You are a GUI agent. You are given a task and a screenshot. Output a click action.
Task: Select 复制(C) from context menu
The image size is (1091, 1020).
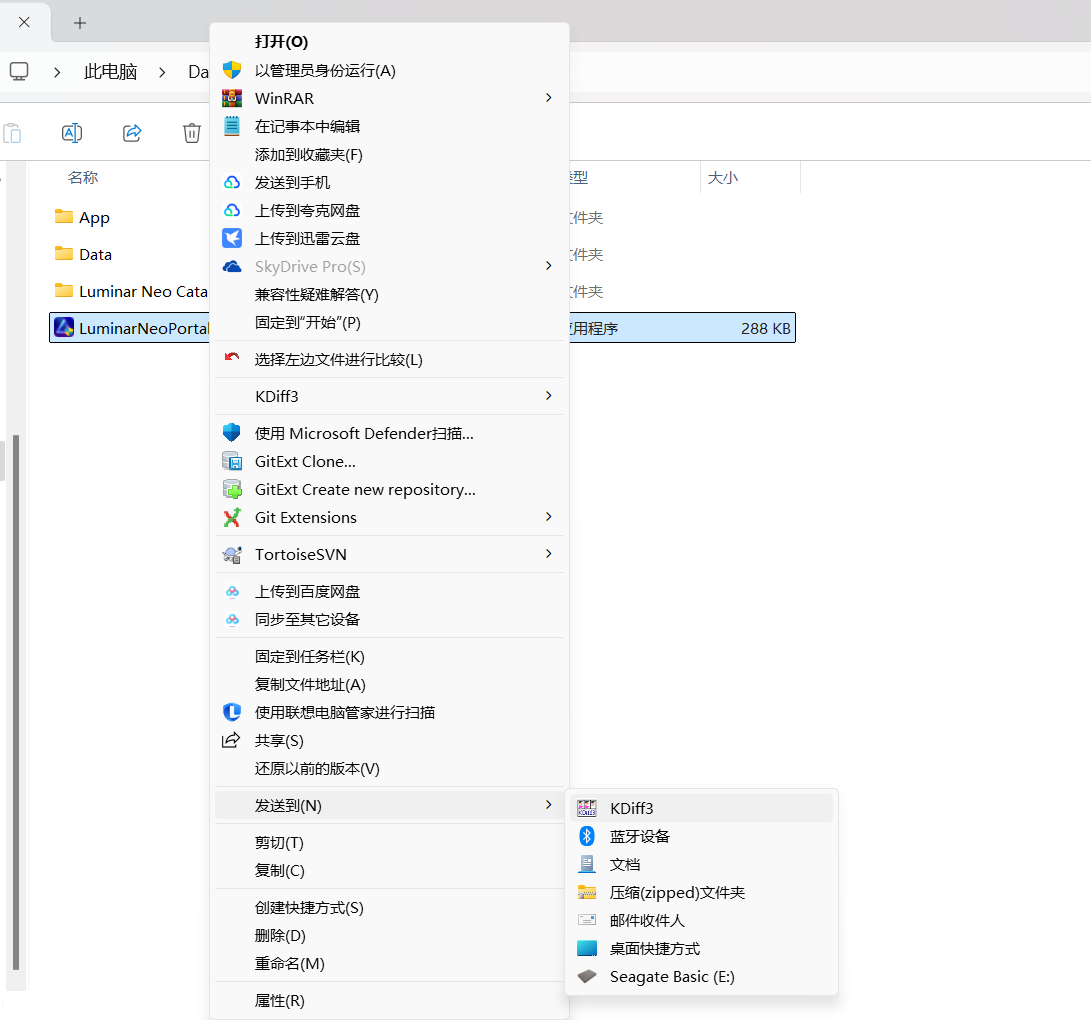coord(389,870)
